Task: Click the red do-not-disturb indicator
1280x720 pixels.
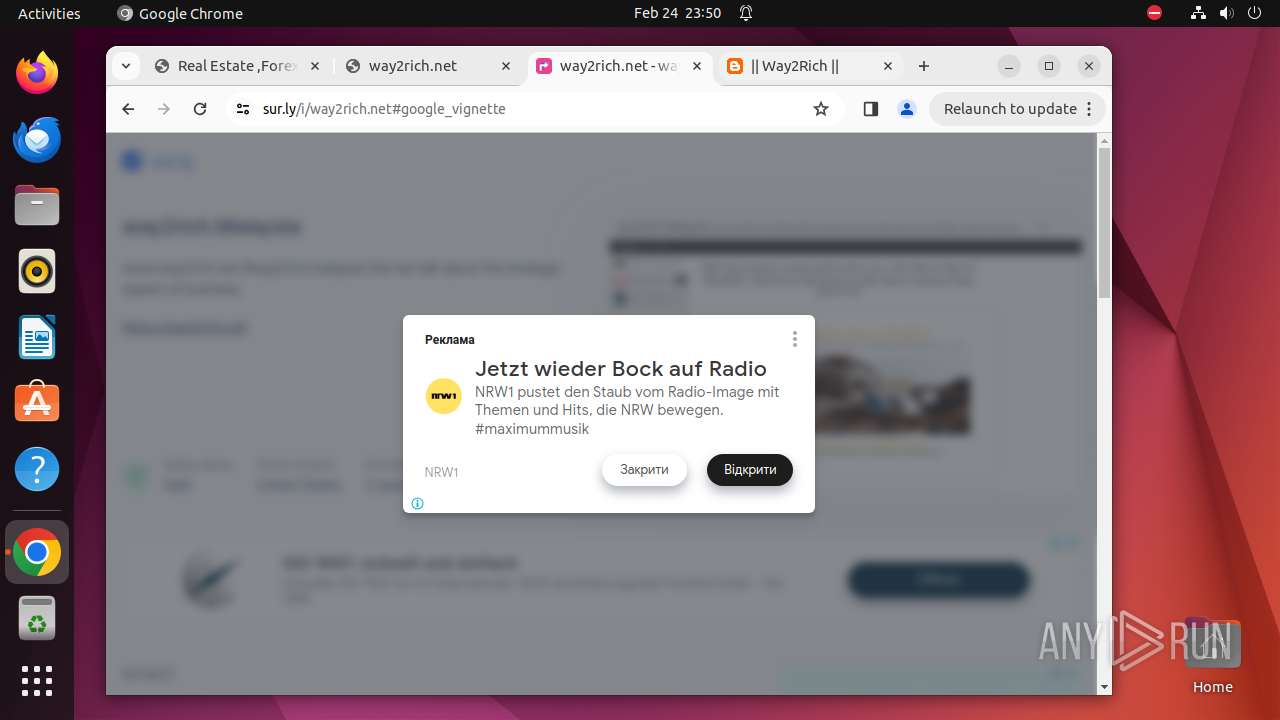Action: 1155,13
